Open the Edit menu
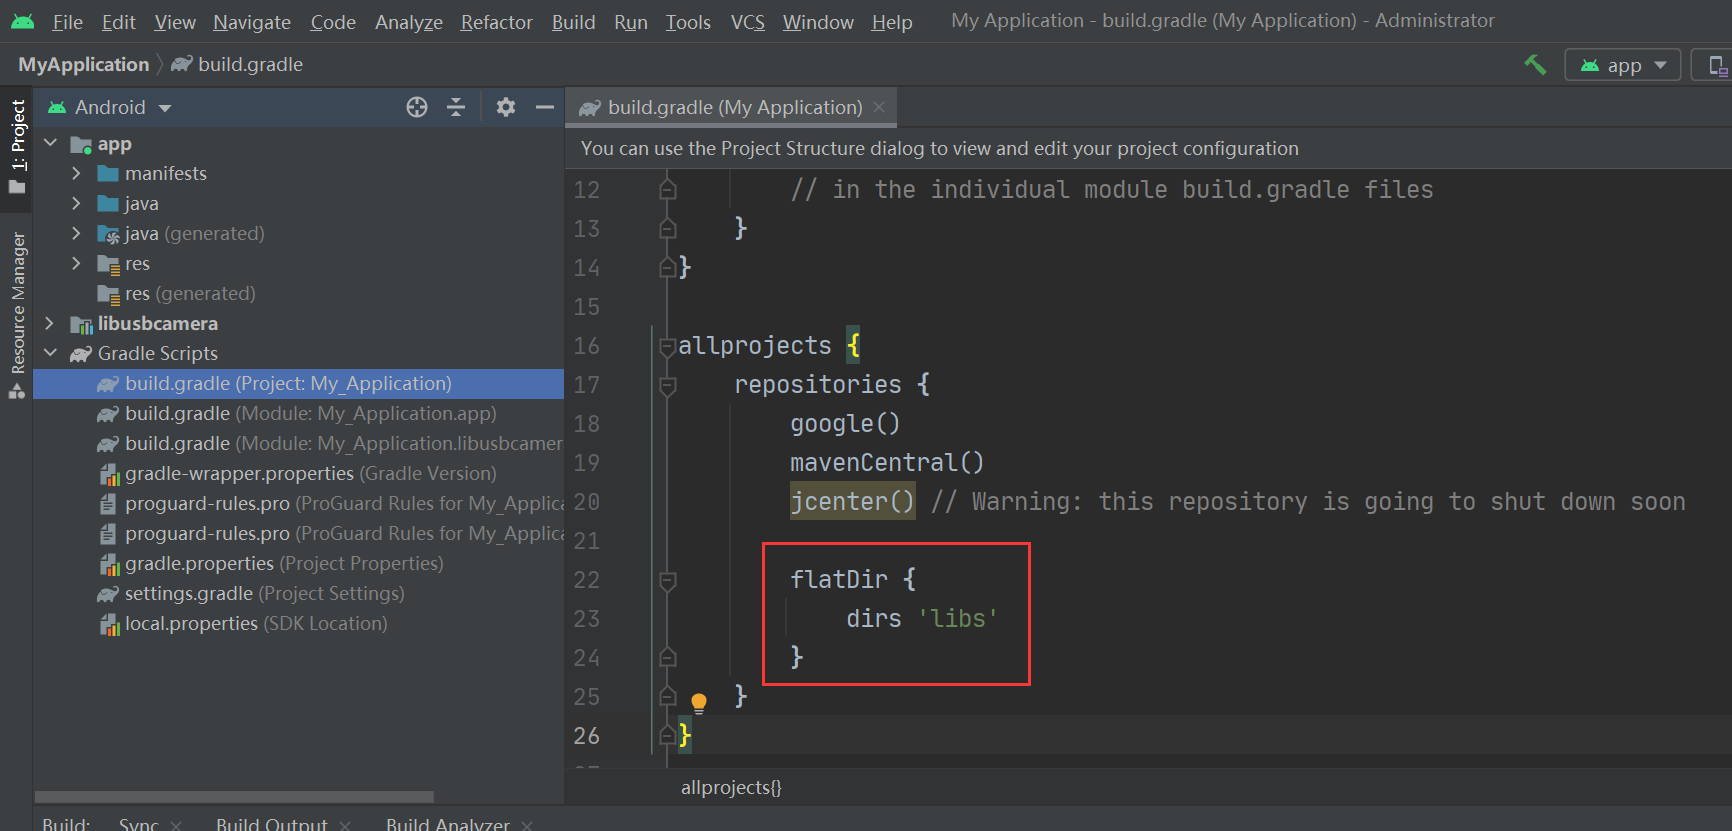 pyautogui.click(x=118, y=22)
